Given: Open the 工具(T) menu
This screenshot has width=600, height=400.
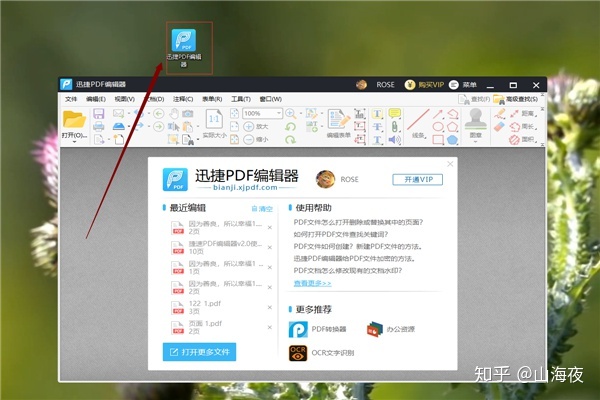Looking at the screenshot, I should [241, 99].
